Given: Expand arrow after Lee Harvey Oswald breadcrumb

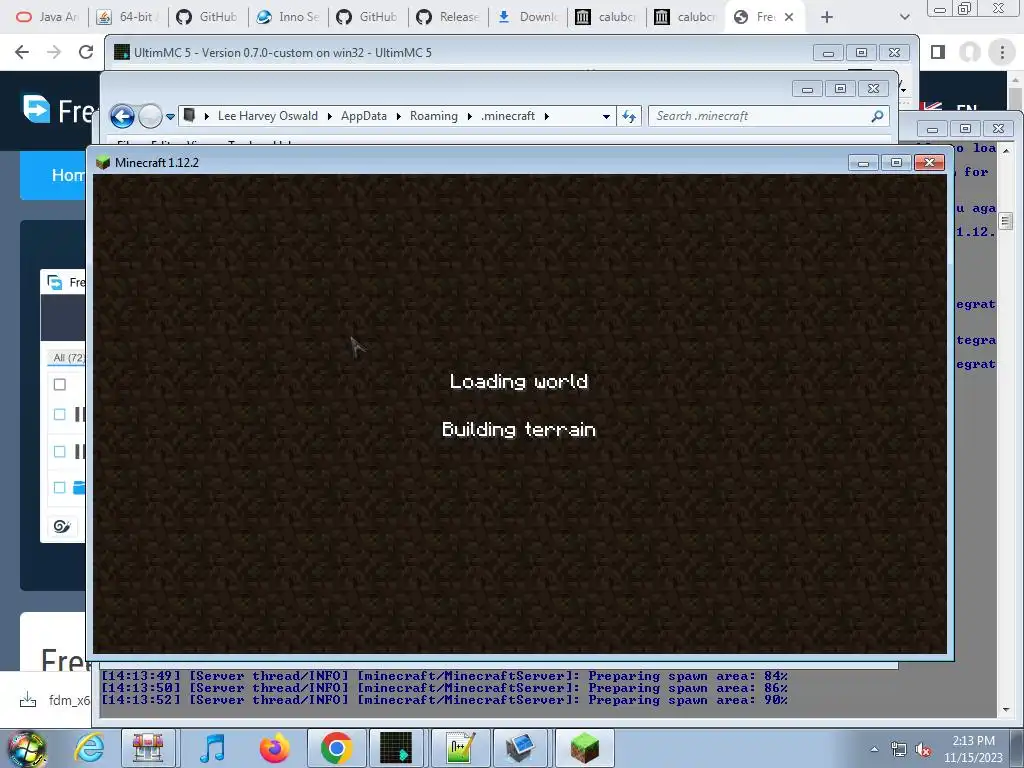Looking at the screenshot, I should click(x=330, y=116).
